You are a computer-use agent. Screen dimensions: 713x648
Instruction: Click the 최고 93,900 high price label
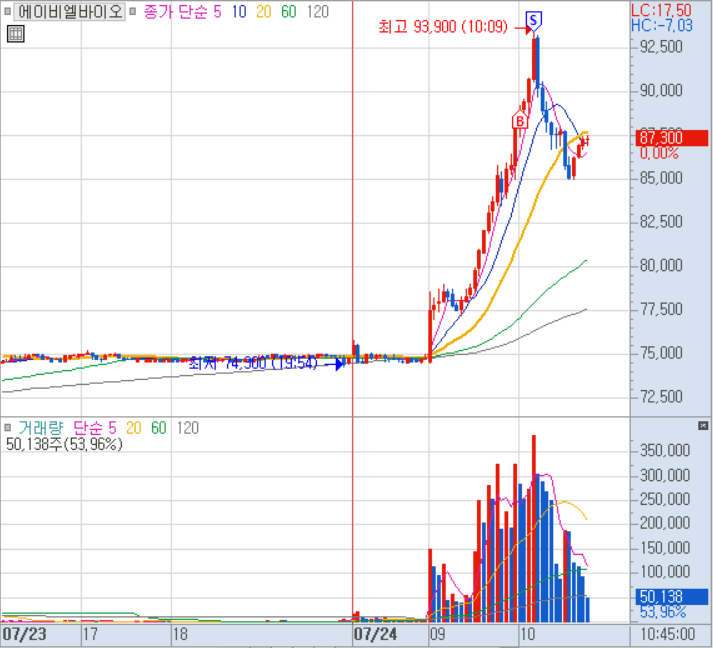[x=444, y=28]
